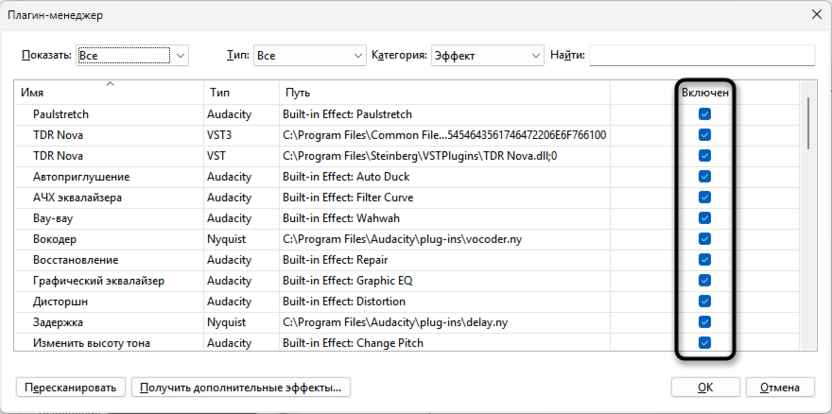832x414 pixels.
Task: Uncheck АЧХ эквалайзера enabled box
Action: [x=704, y=197]
